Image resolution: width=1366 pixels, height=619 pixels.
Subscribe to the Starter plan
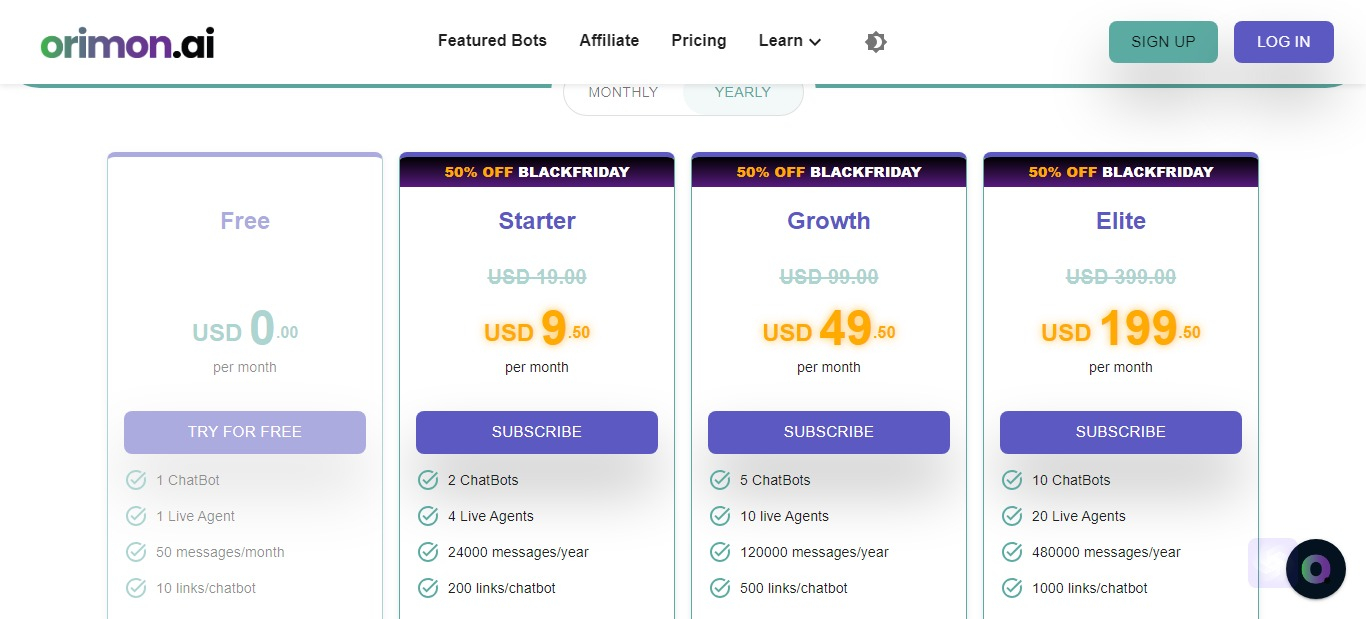click(x=537, y=432)
